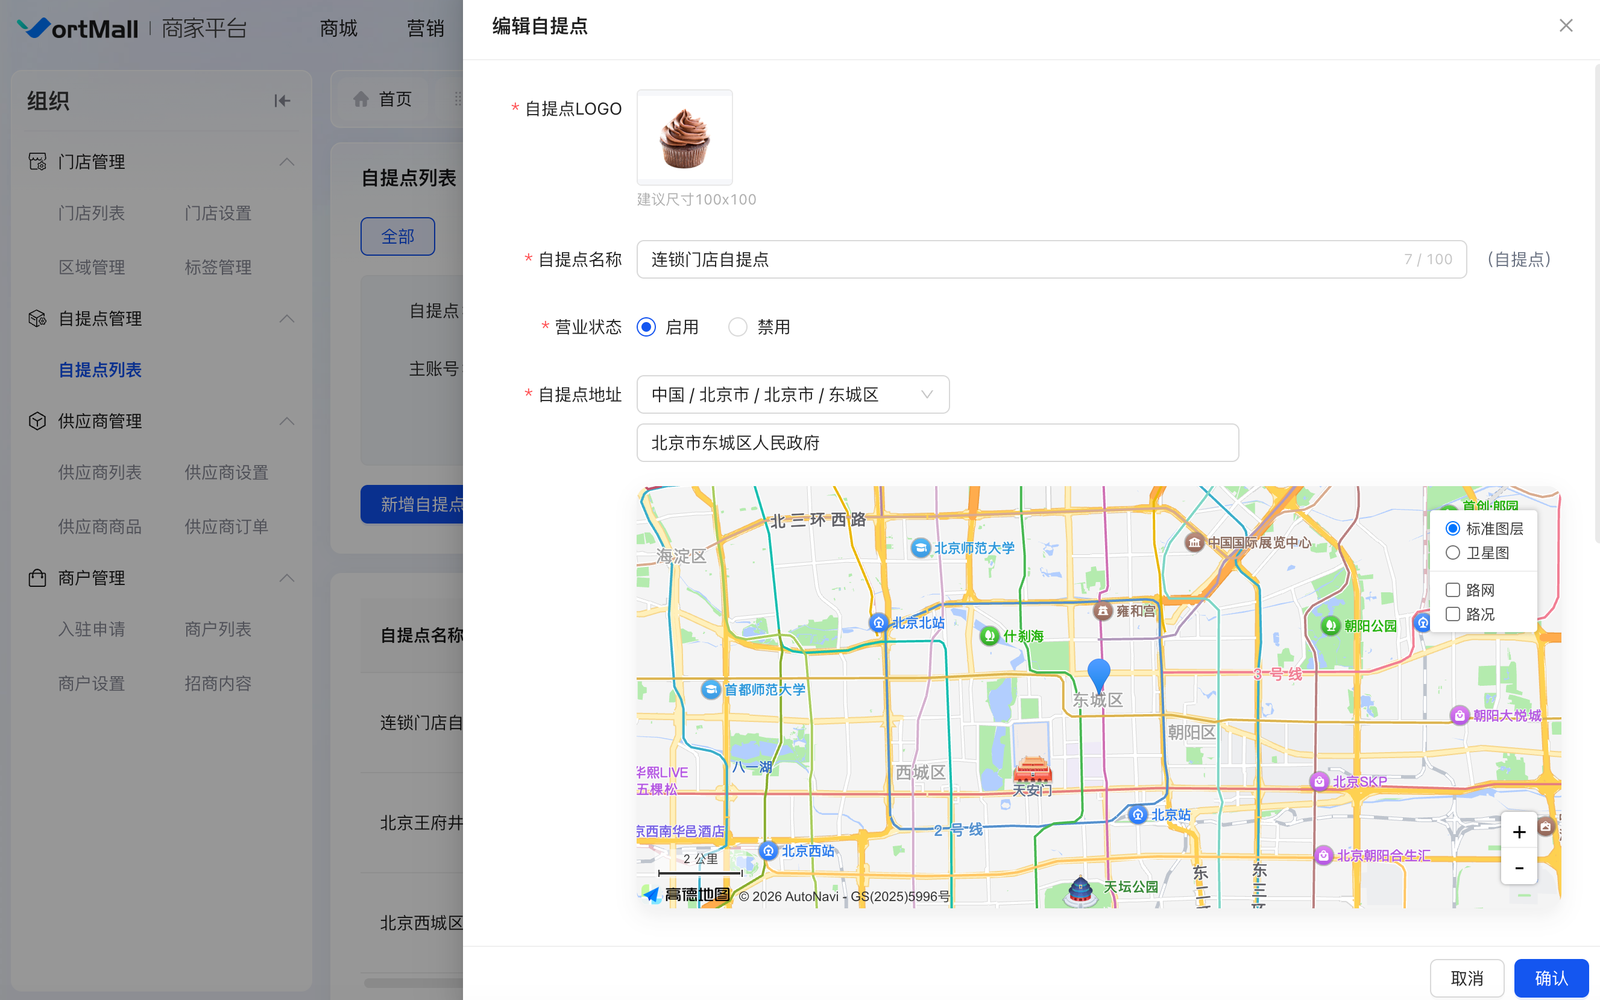
Task: Zoom in the map with plus button
Action: coord(1518,832)
